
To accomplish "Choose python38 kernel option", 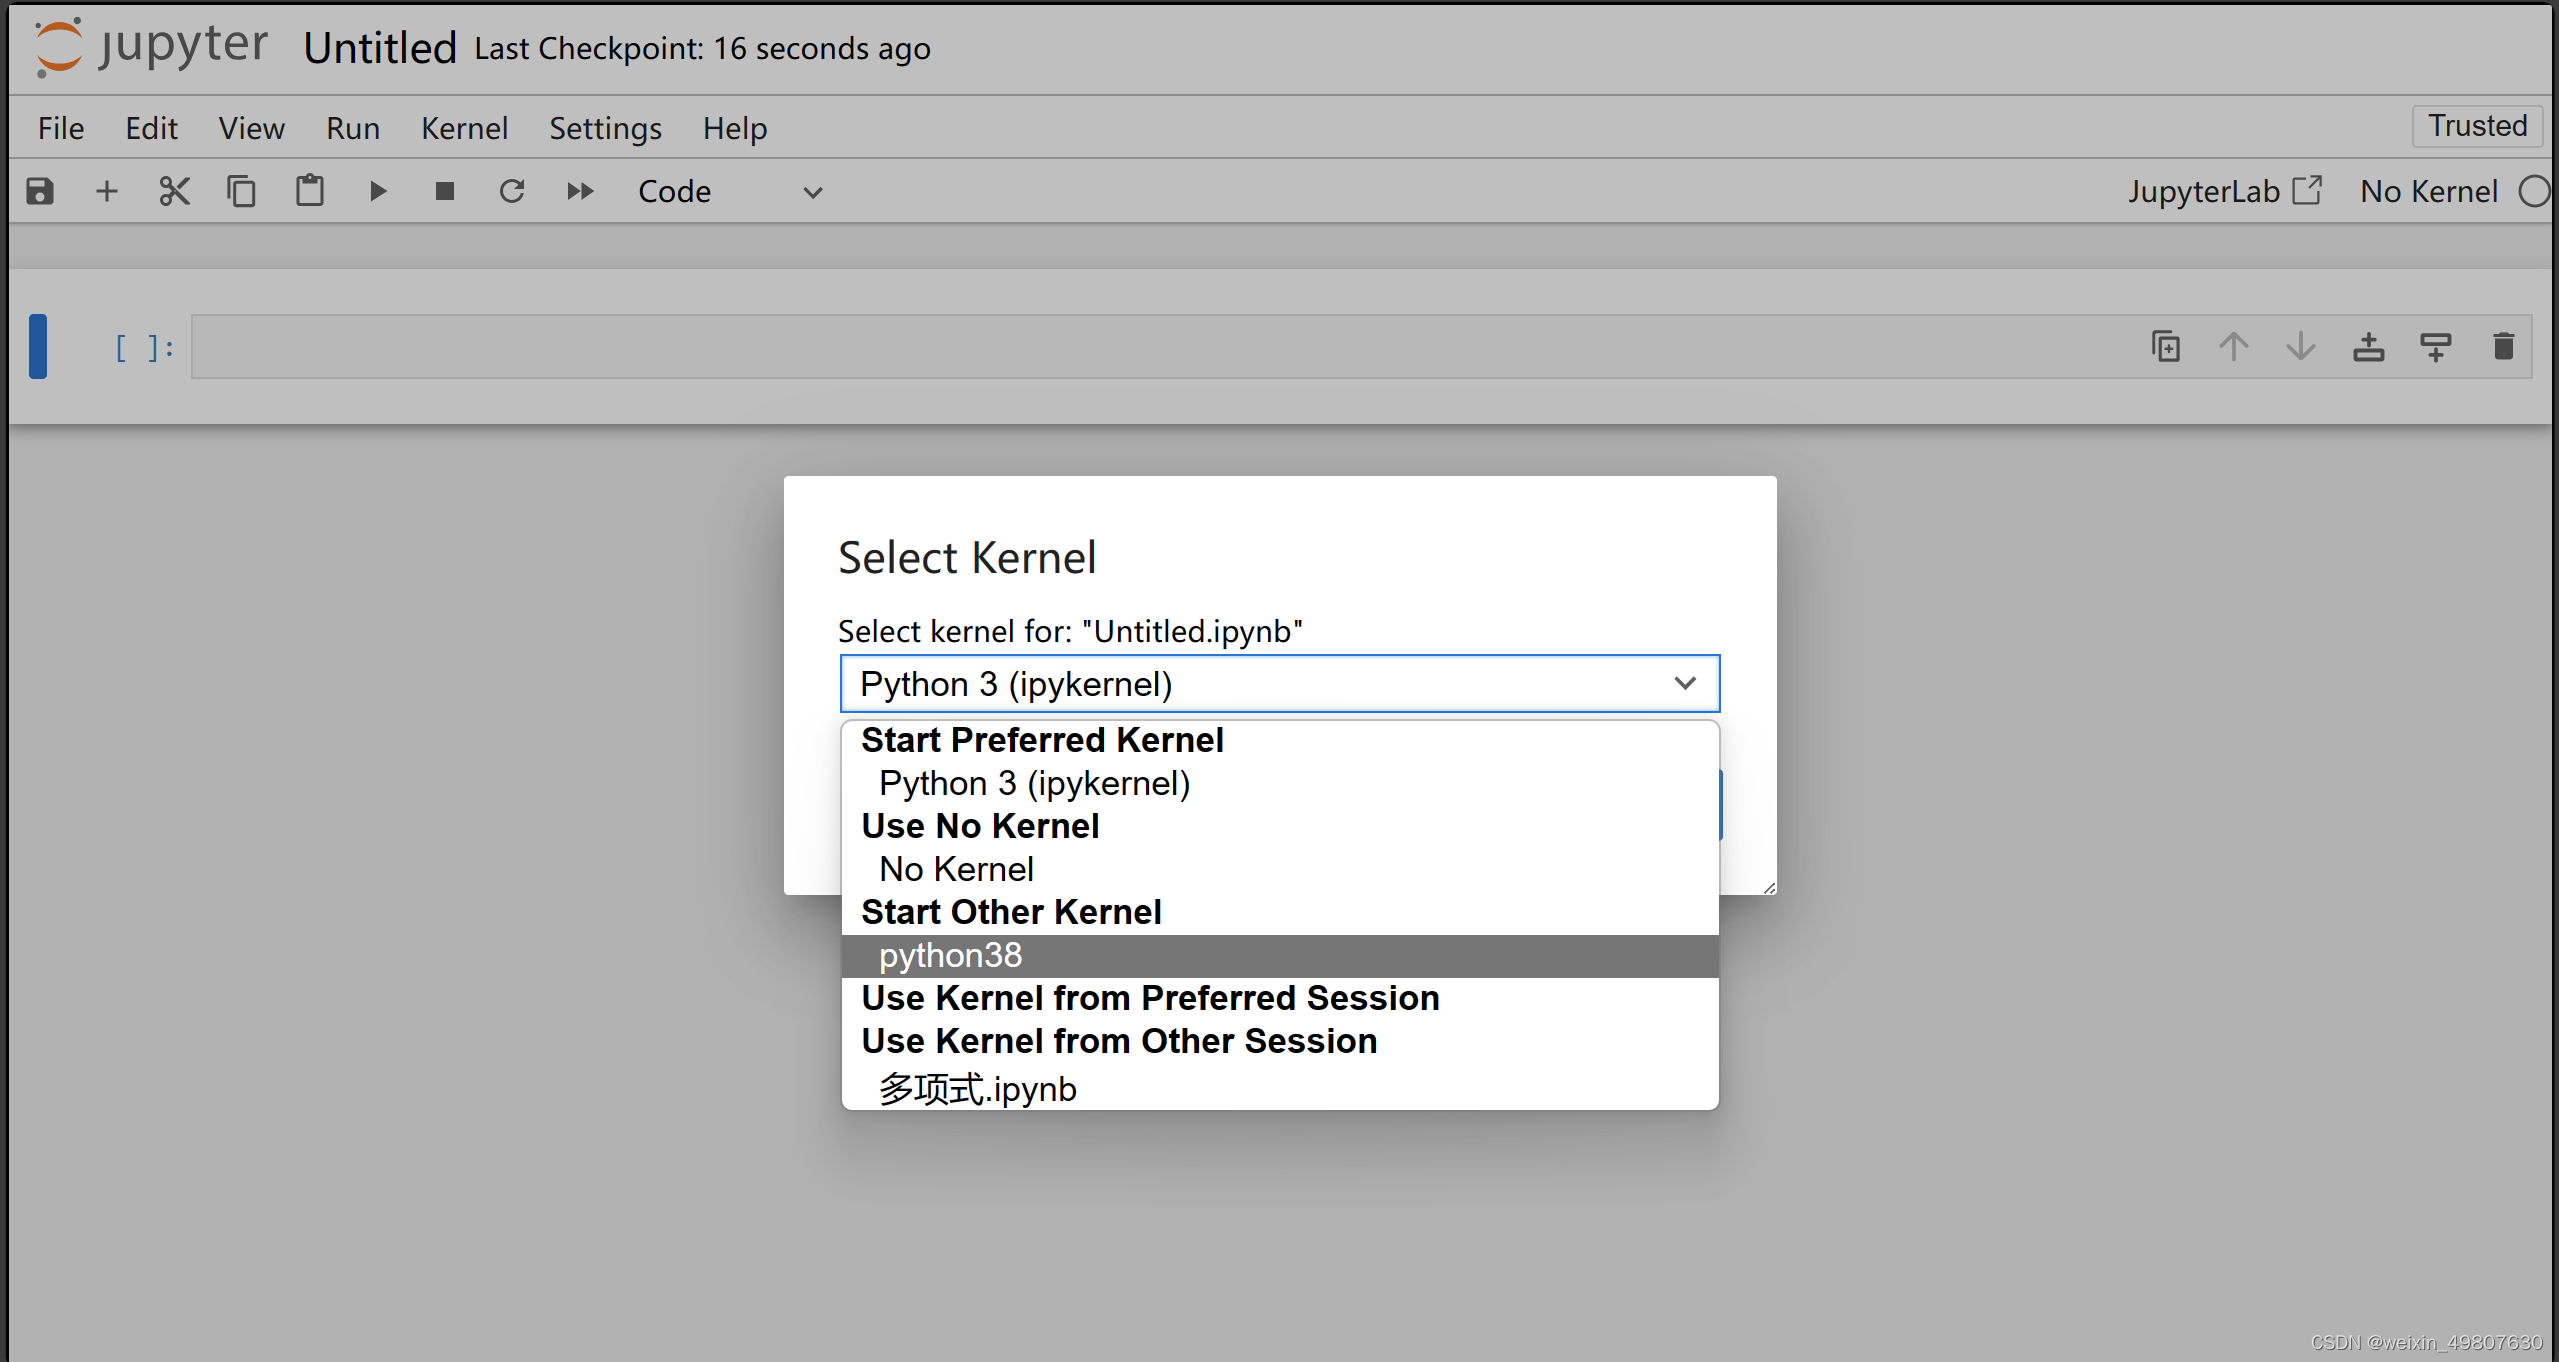I will (x=950, y=955).
